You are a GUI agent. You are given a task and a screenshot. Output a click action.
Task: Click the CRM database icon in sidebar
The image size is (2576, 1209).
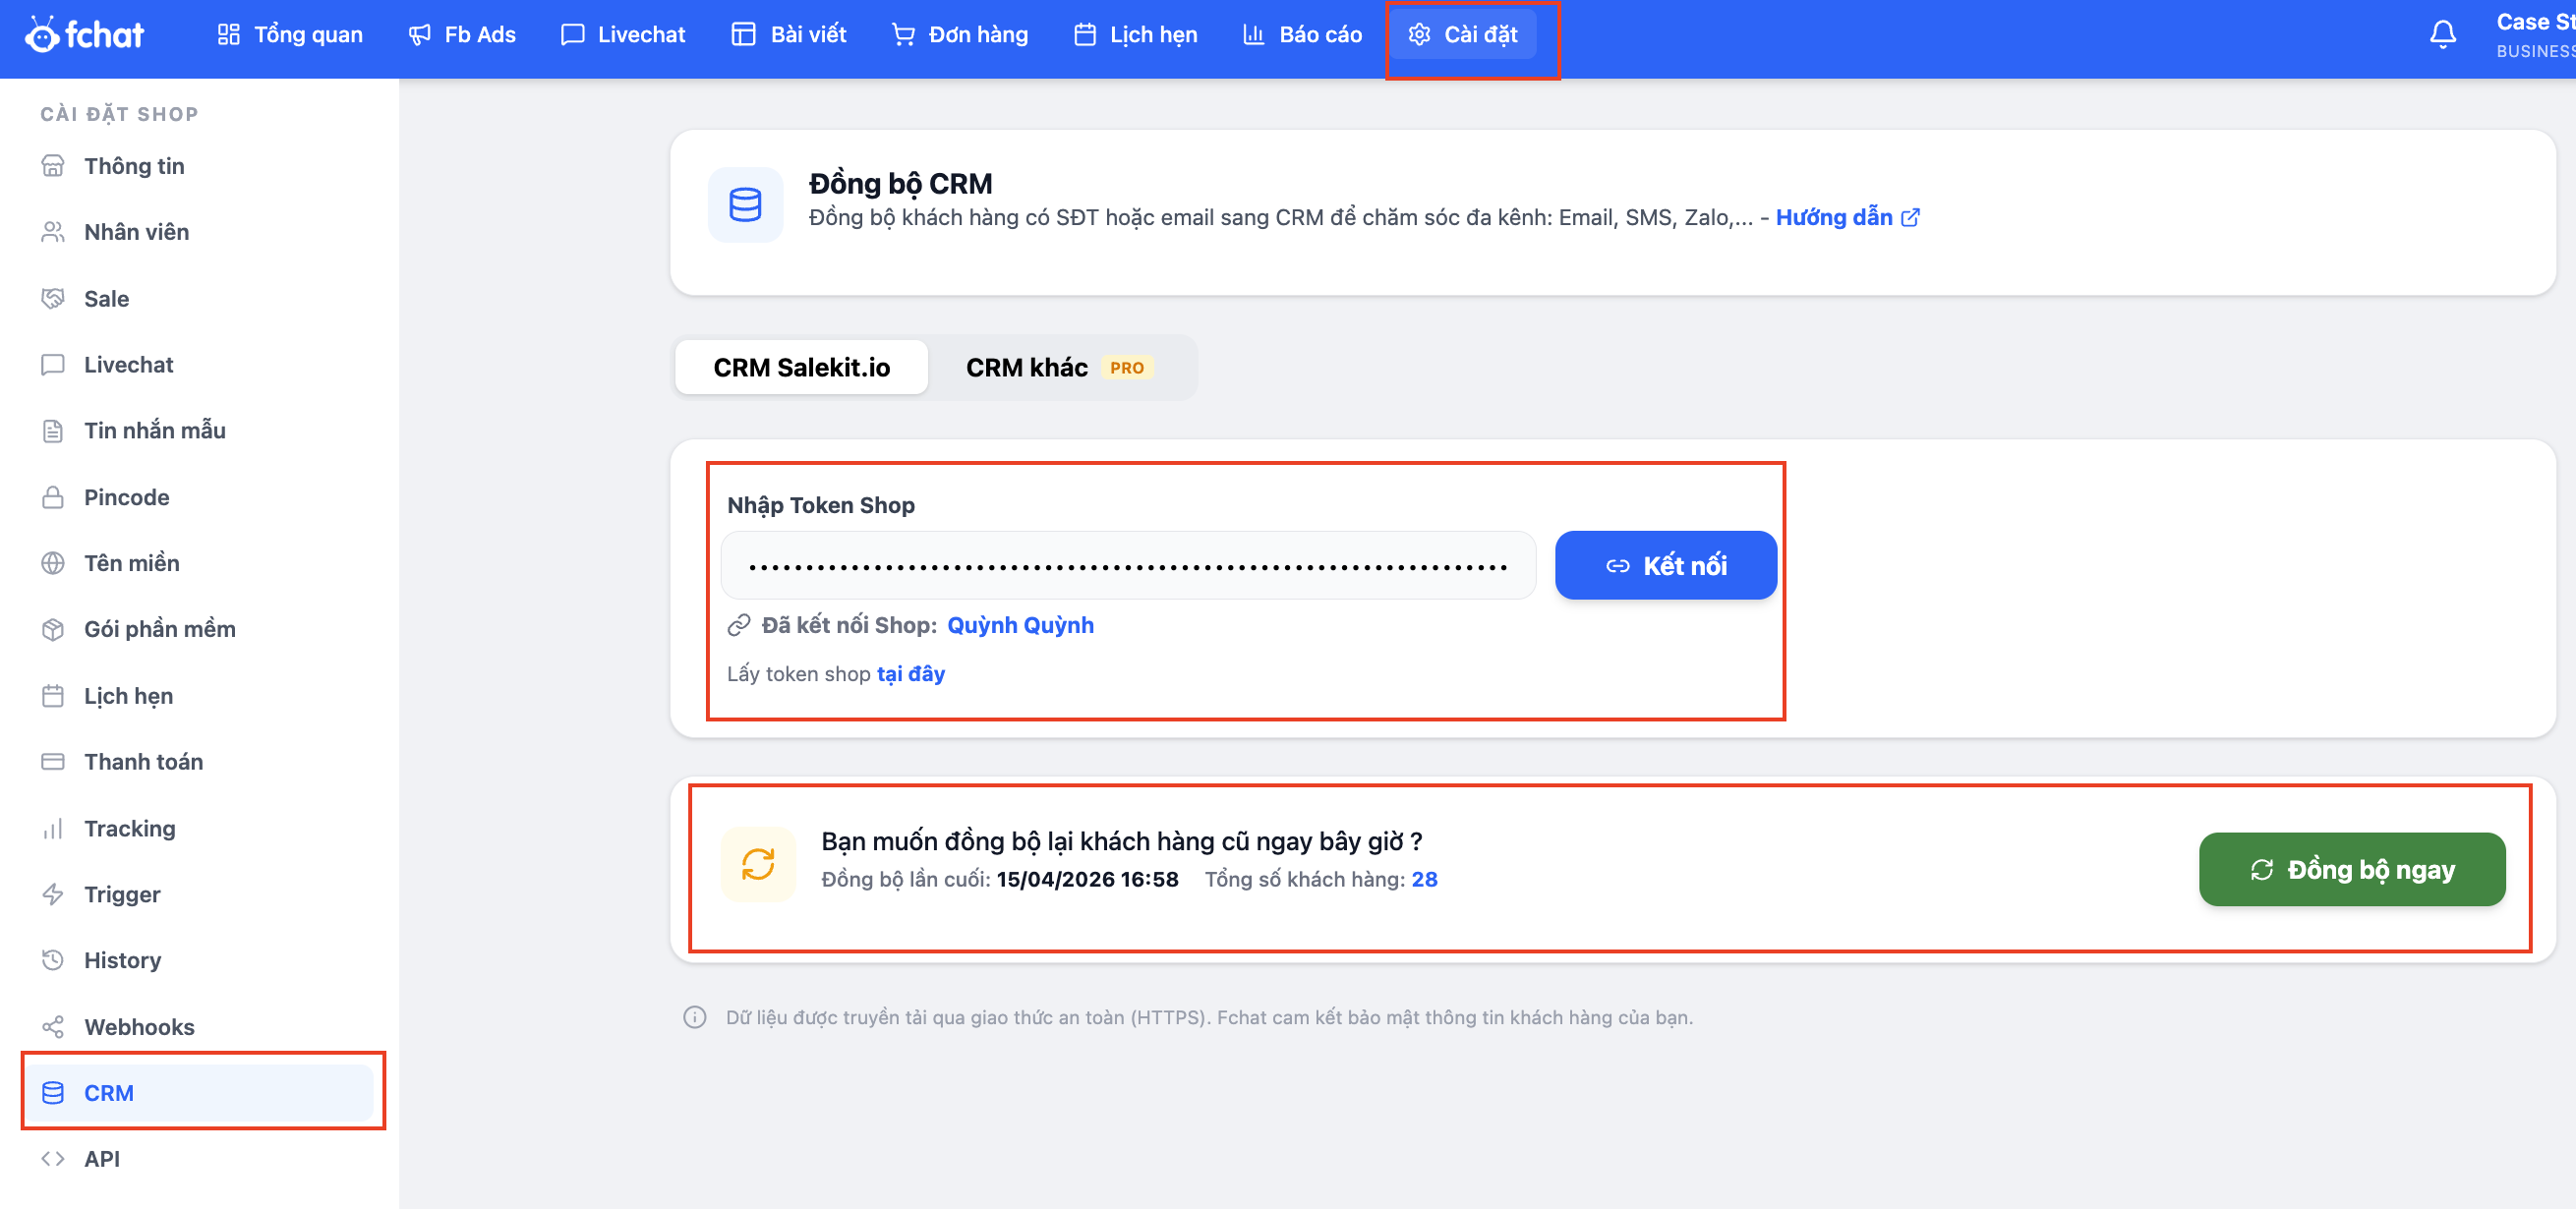click(53, 1093)
